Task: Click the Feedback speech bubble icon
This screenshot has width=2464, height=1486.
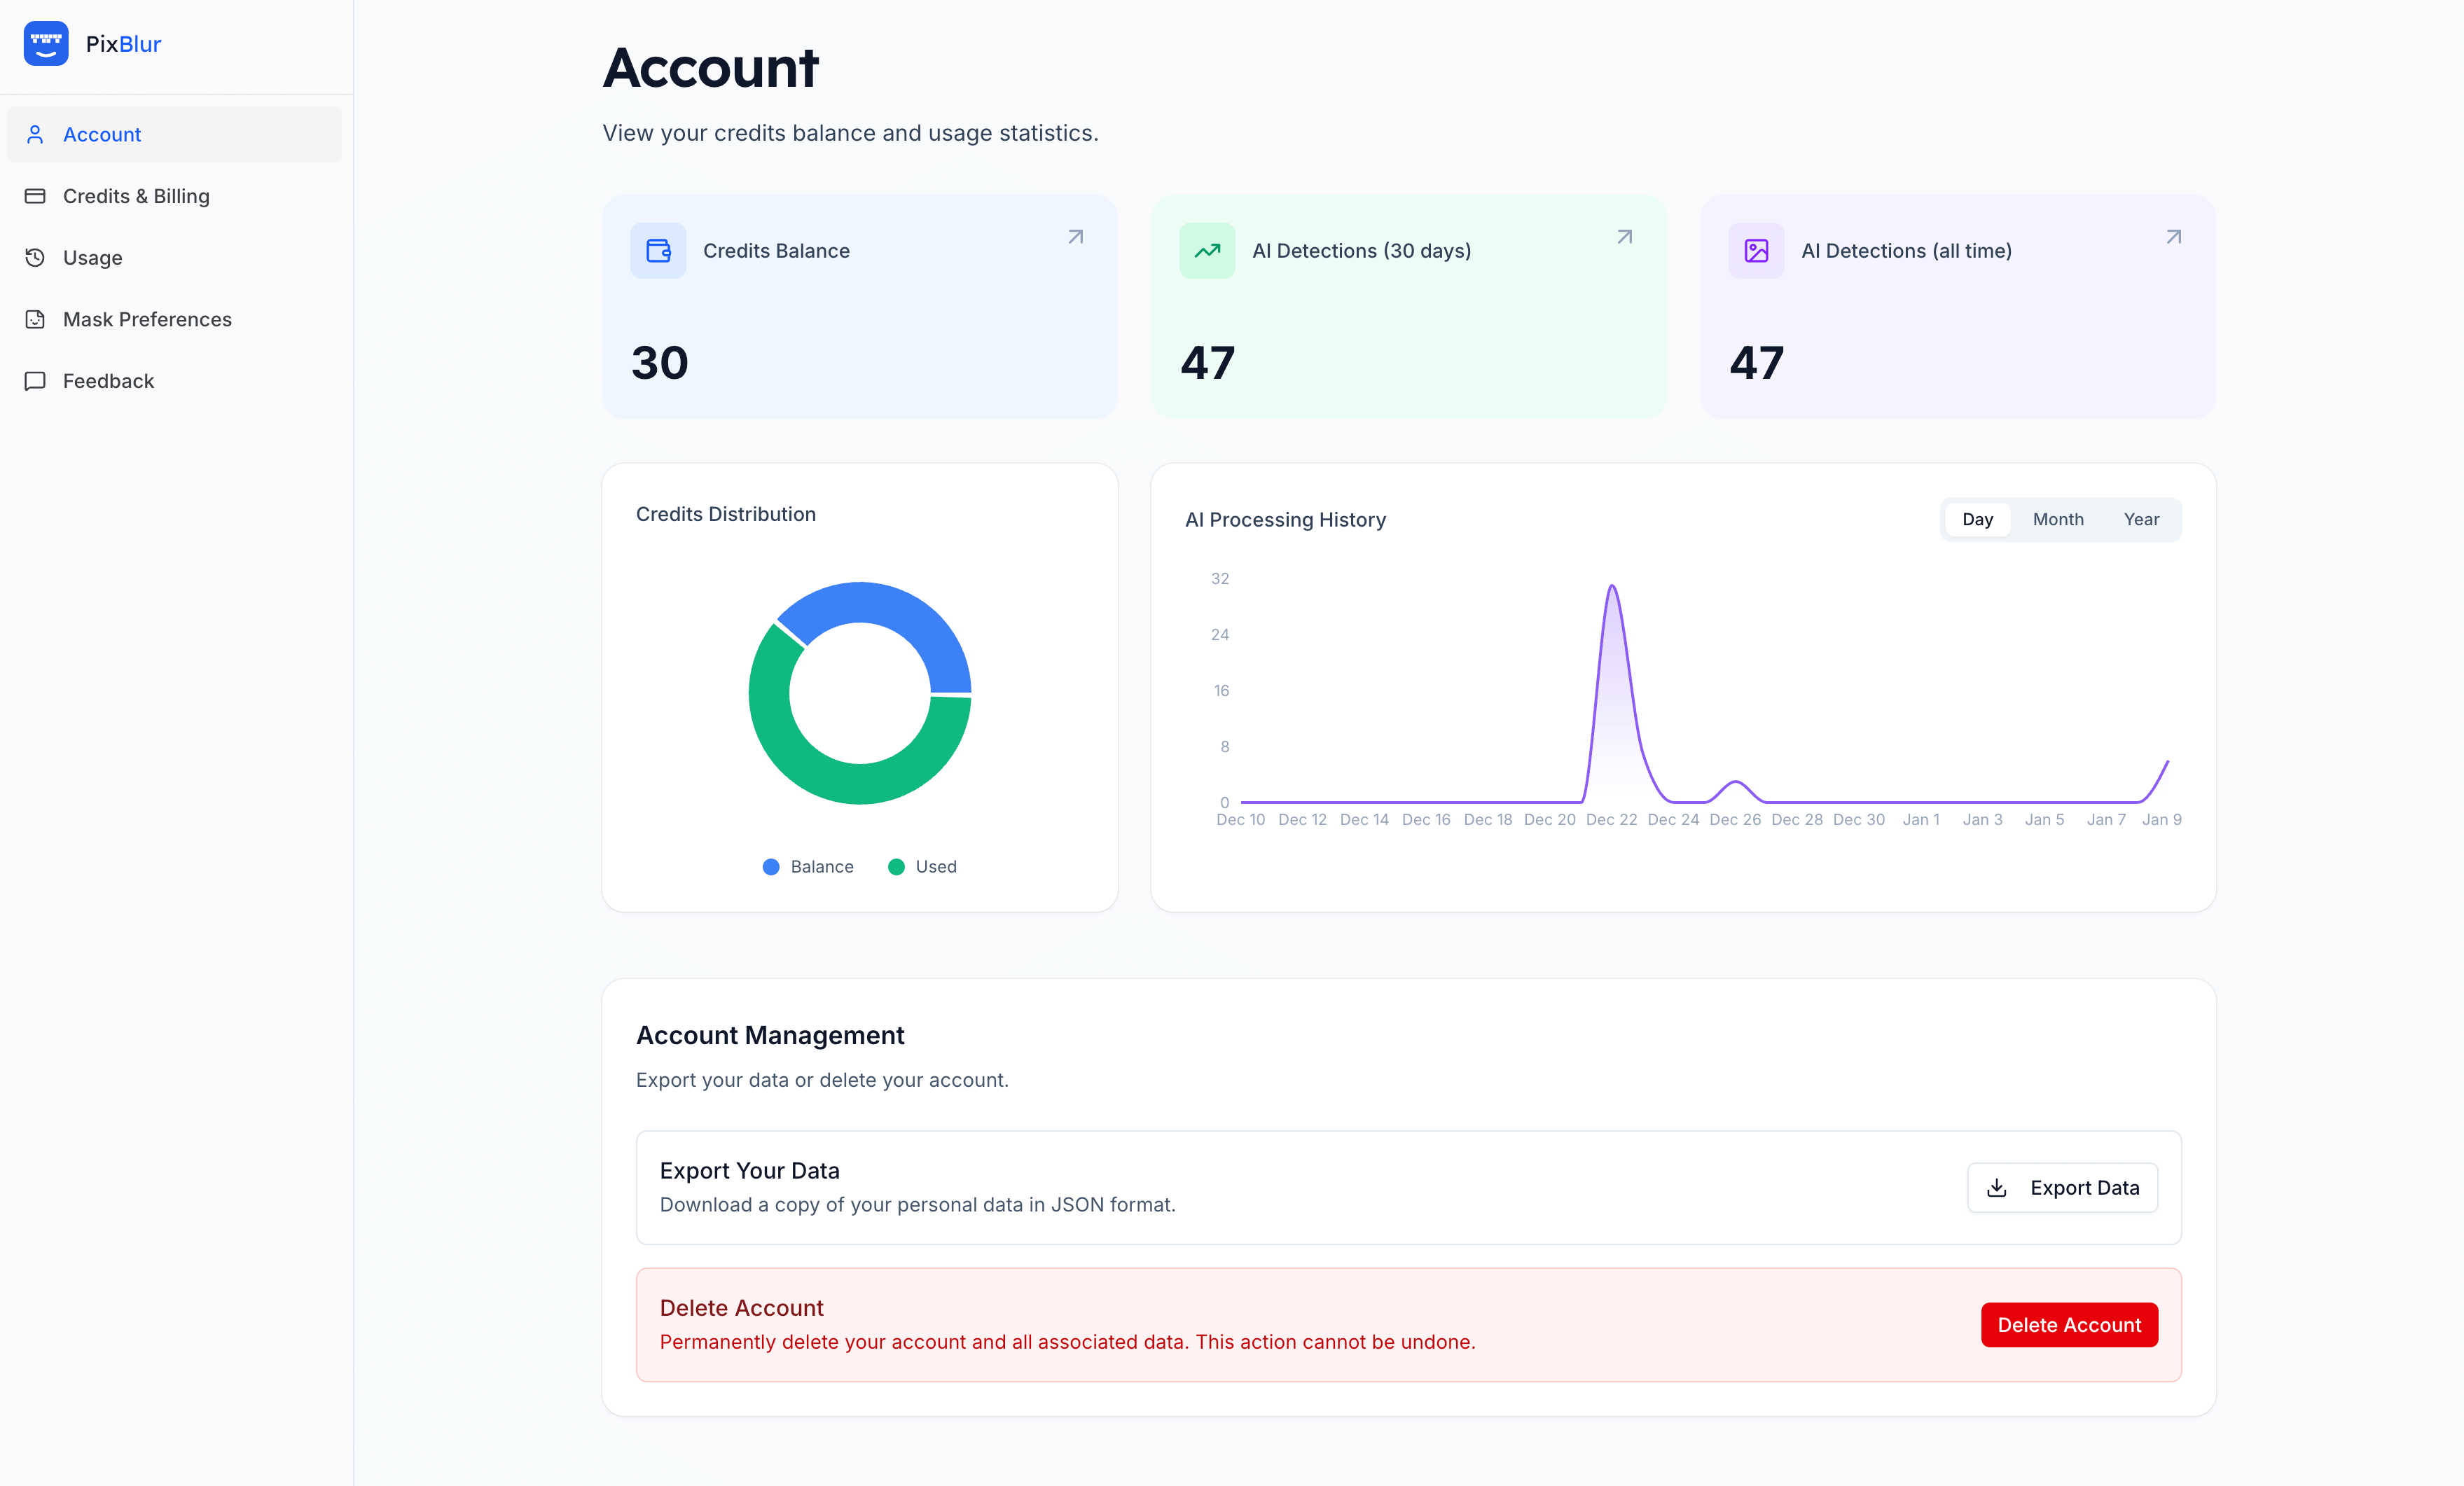Action: pos(35,381)
